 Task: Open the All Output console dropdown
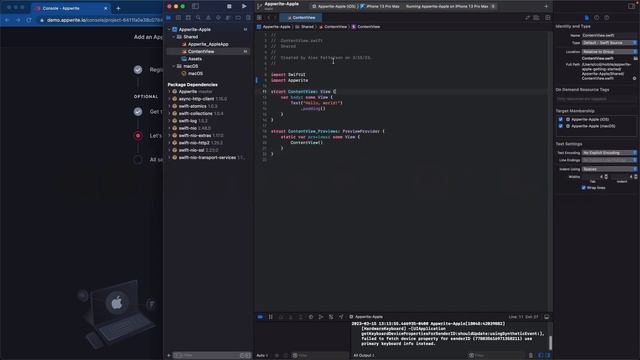click(x=364, y=356)
